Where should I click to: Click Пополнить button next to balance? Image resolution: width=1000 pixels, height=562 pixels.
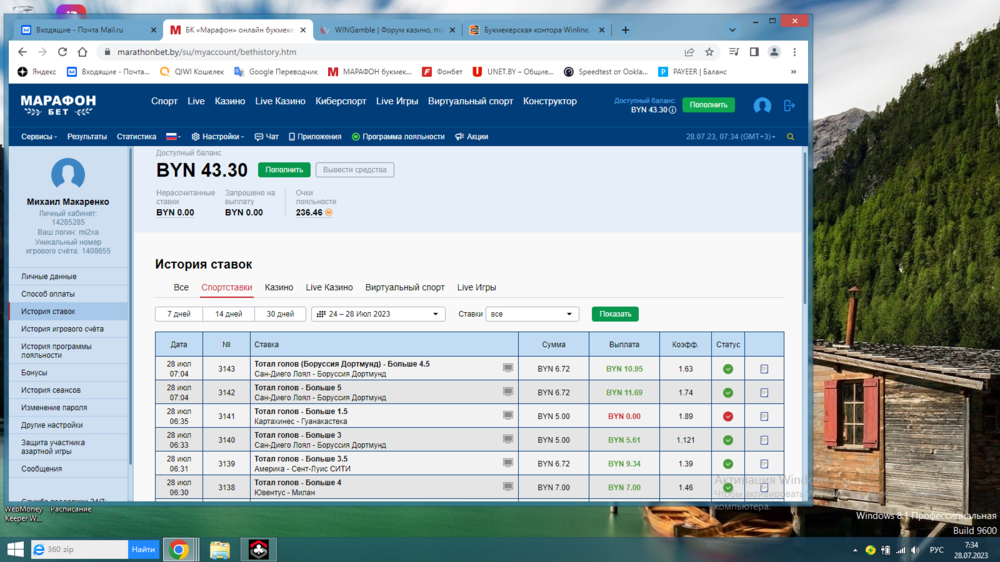tap(284, 170)
